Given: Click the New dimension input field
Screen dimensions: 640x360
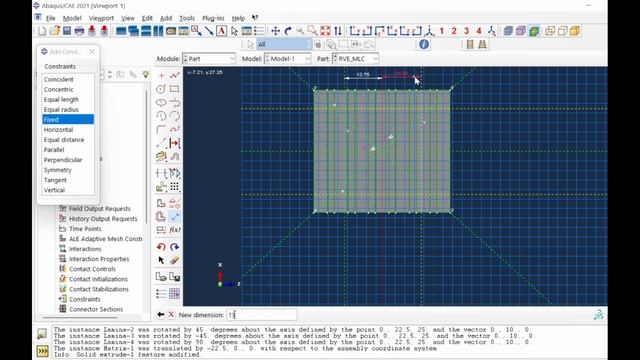Looking at the screenshot, I should coord(262,315).
